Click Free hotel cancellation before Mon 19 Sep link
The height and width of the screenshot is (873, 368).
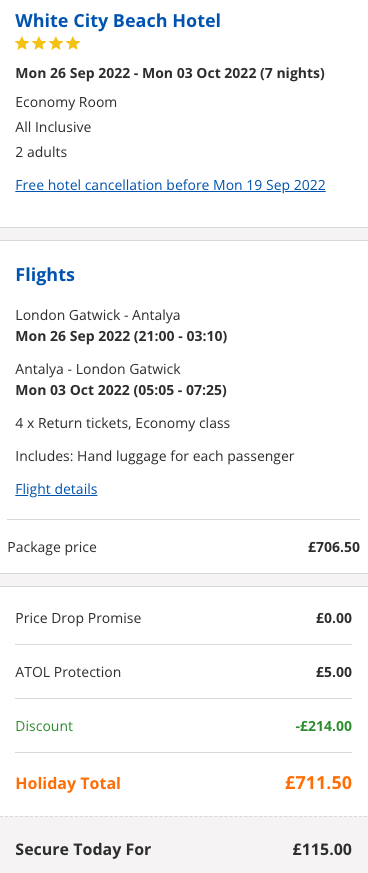tap(170, 185)
